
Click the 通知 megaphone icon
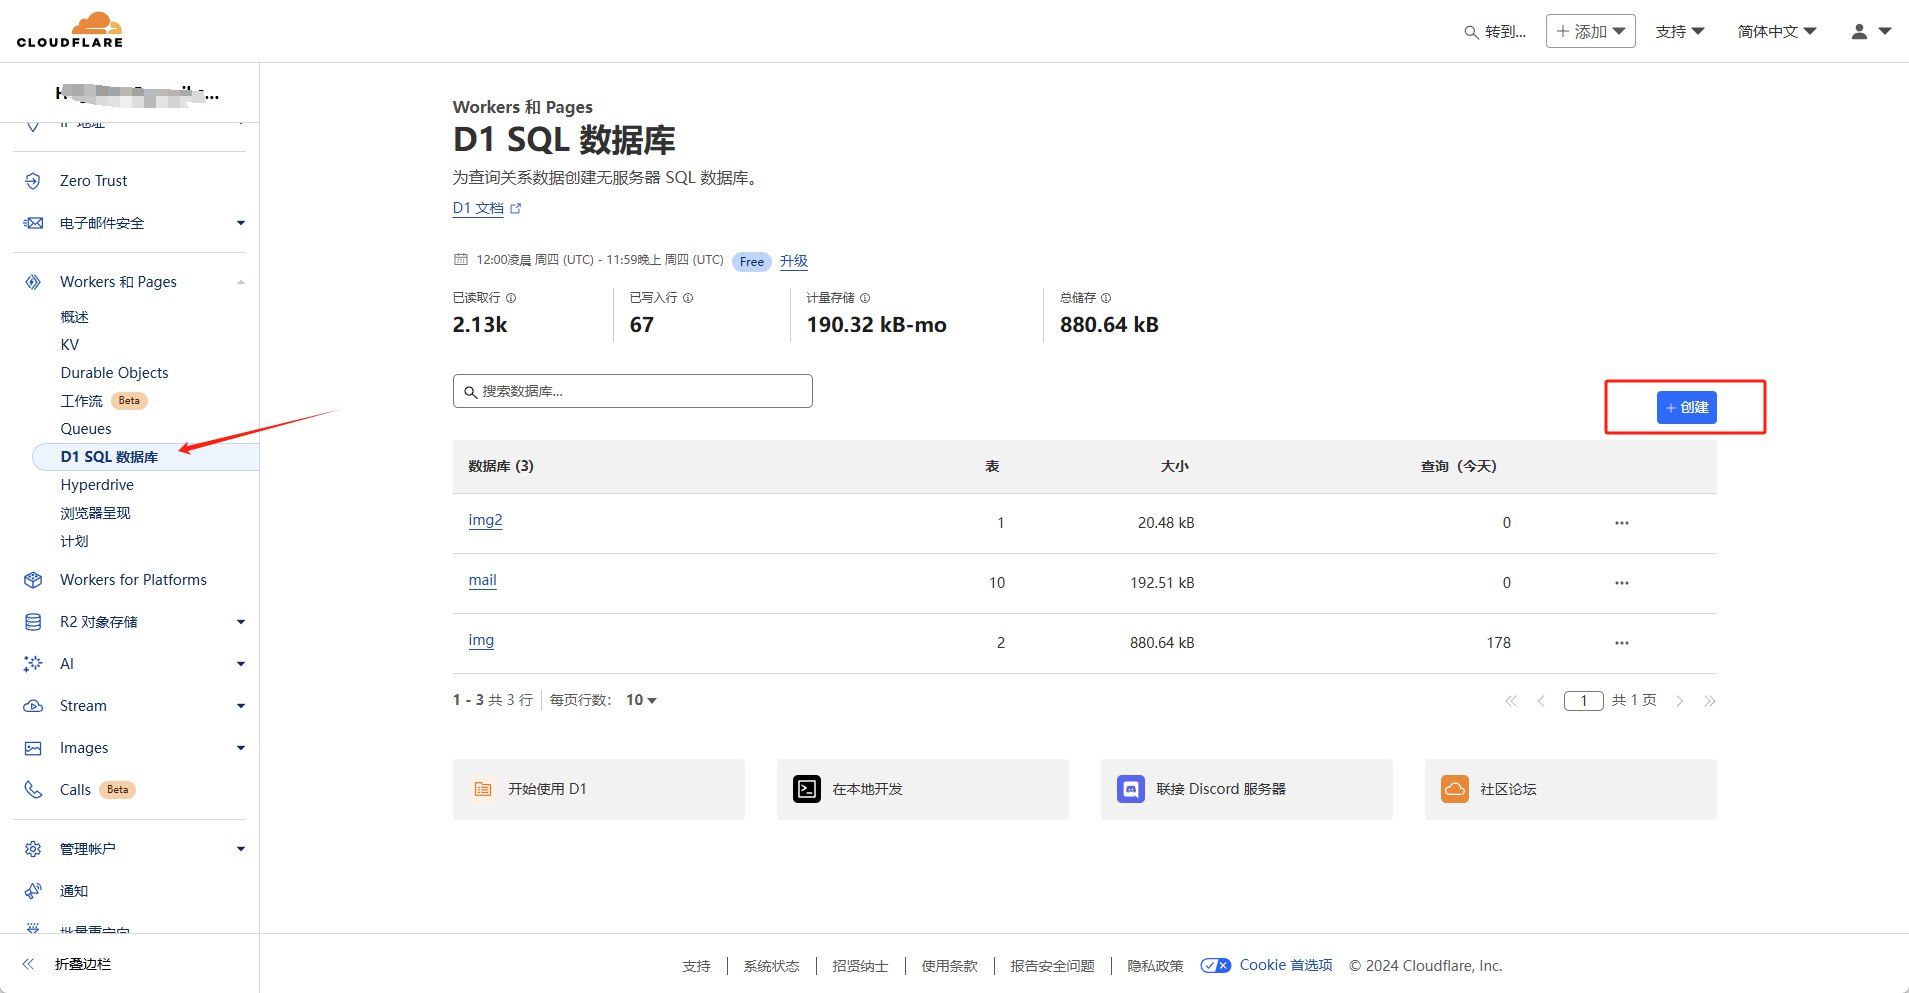coord(33,891)
